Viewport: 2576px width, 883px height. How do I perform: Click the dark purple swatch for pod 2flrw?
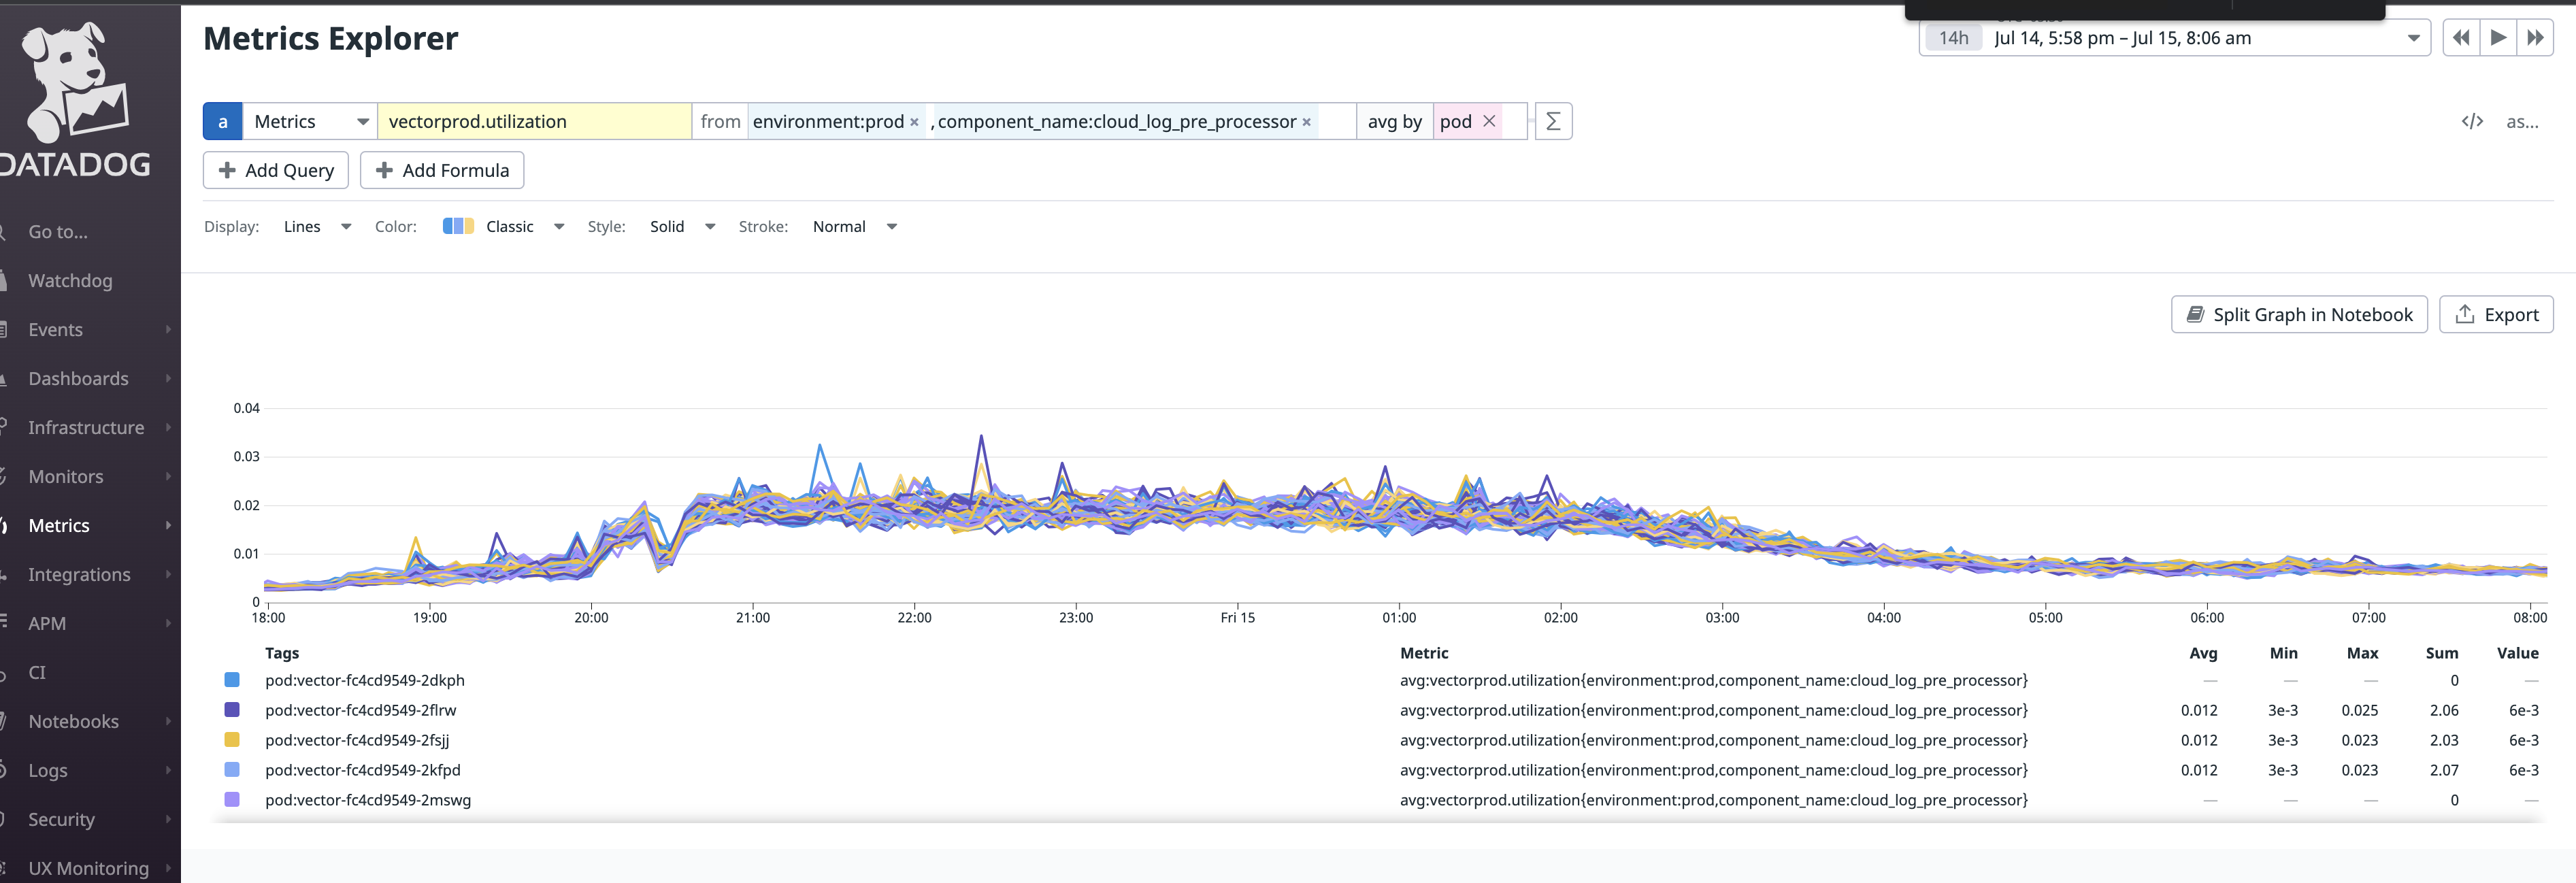tap(232, 710)
